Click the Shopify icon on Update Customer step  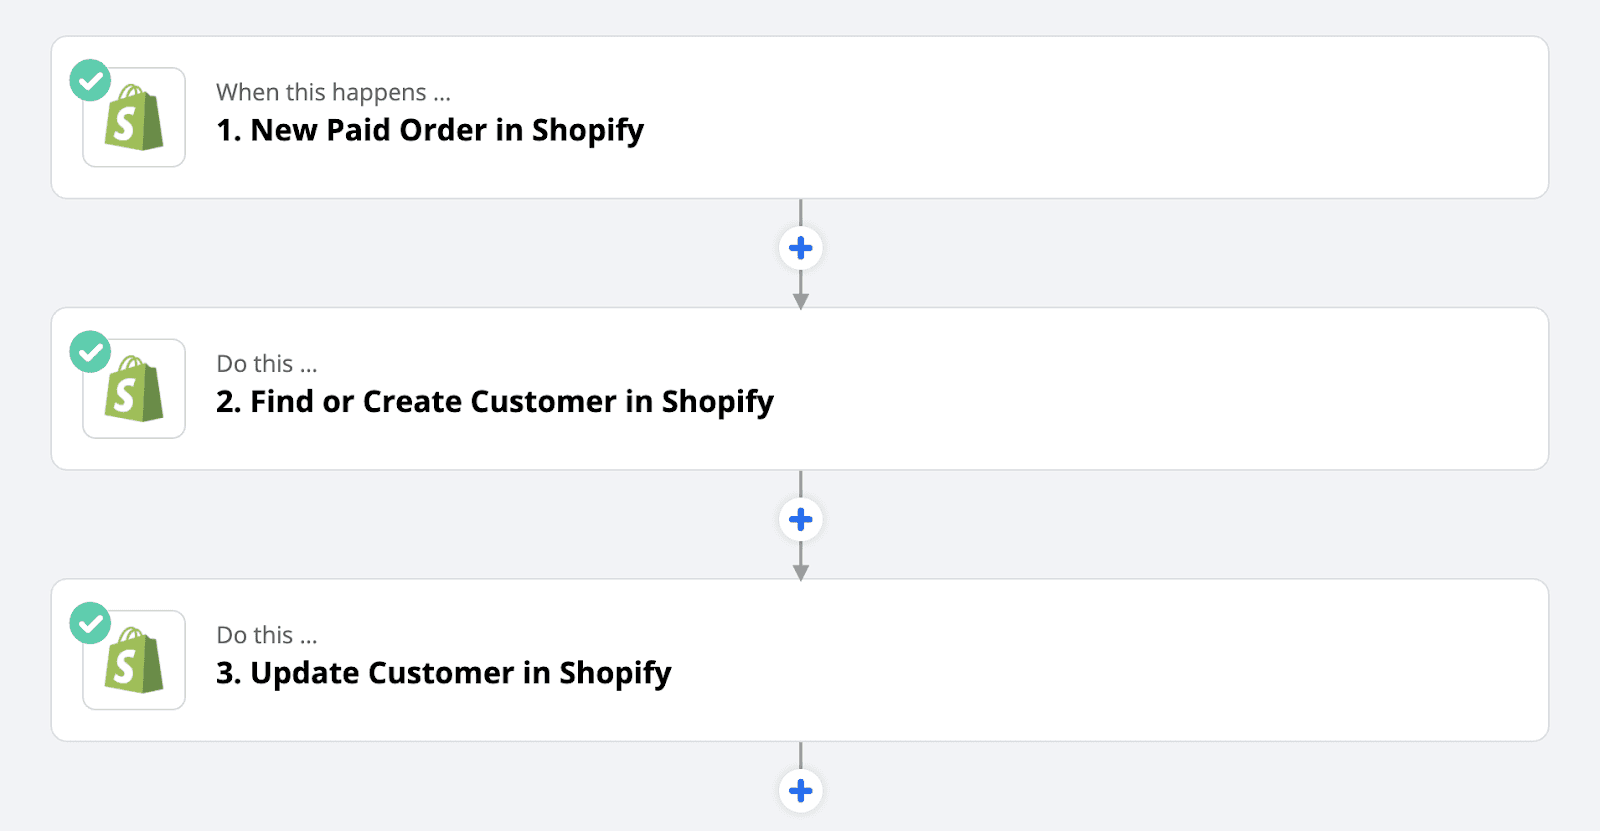point(134,661)
